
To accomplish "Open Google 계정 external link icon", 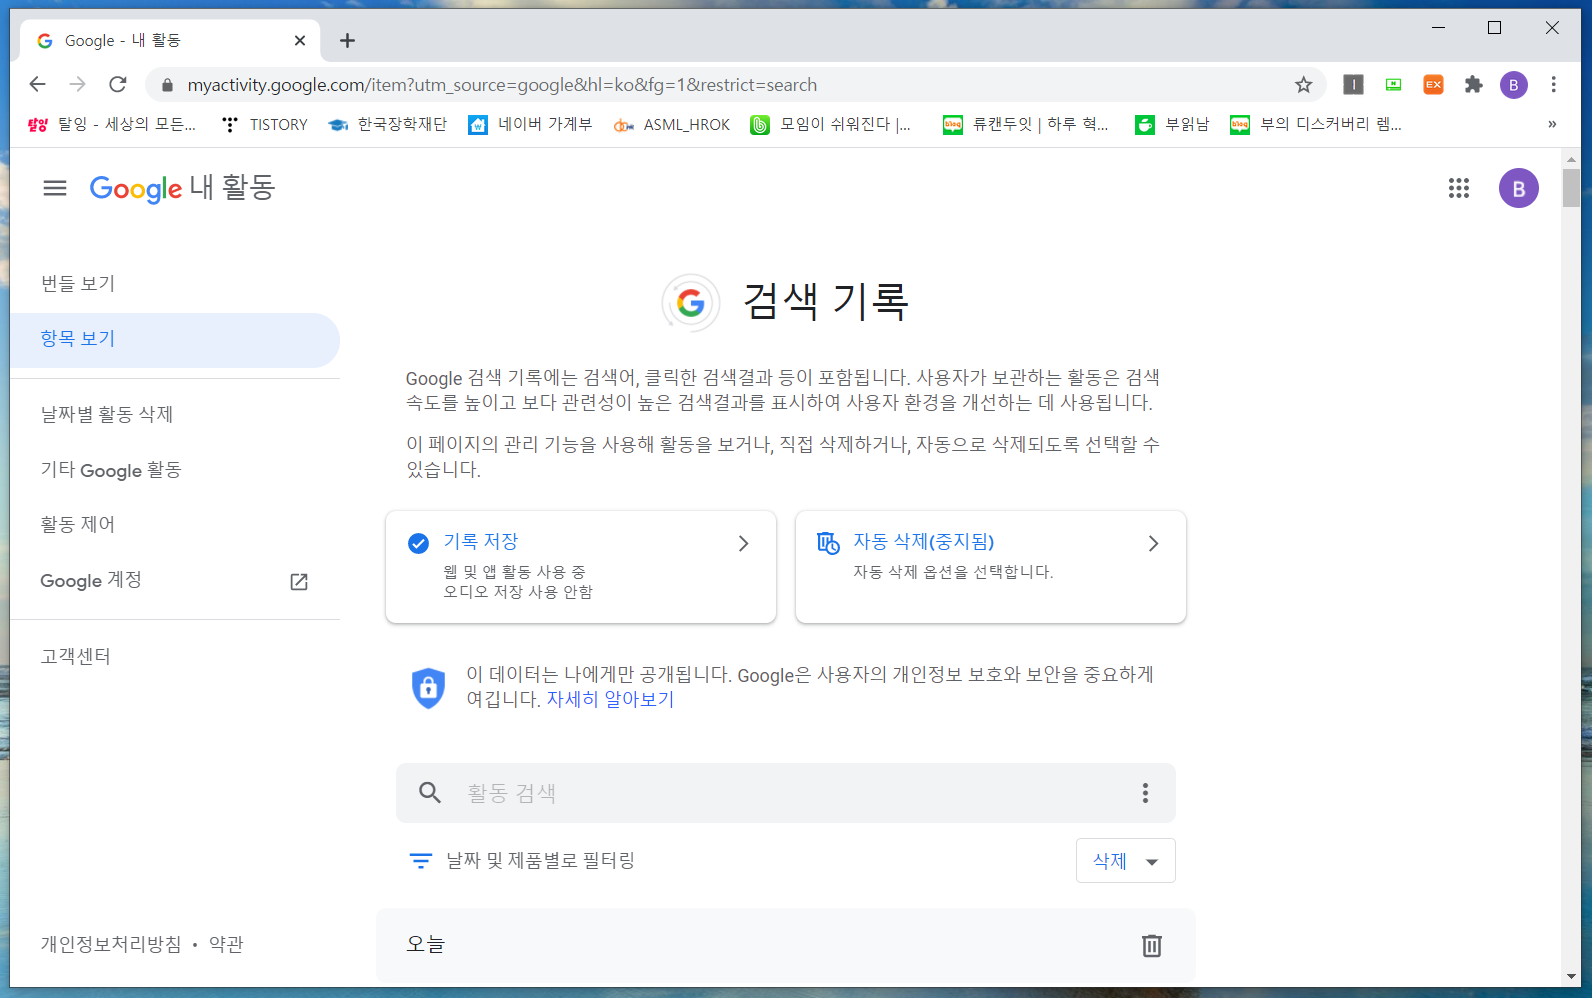I will click(298, 581).
